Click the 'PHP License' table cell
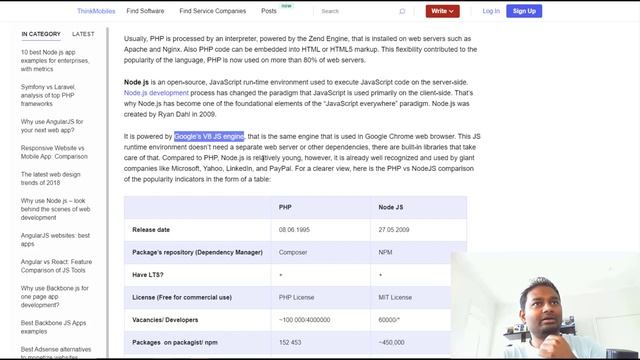 pos(296,297)
